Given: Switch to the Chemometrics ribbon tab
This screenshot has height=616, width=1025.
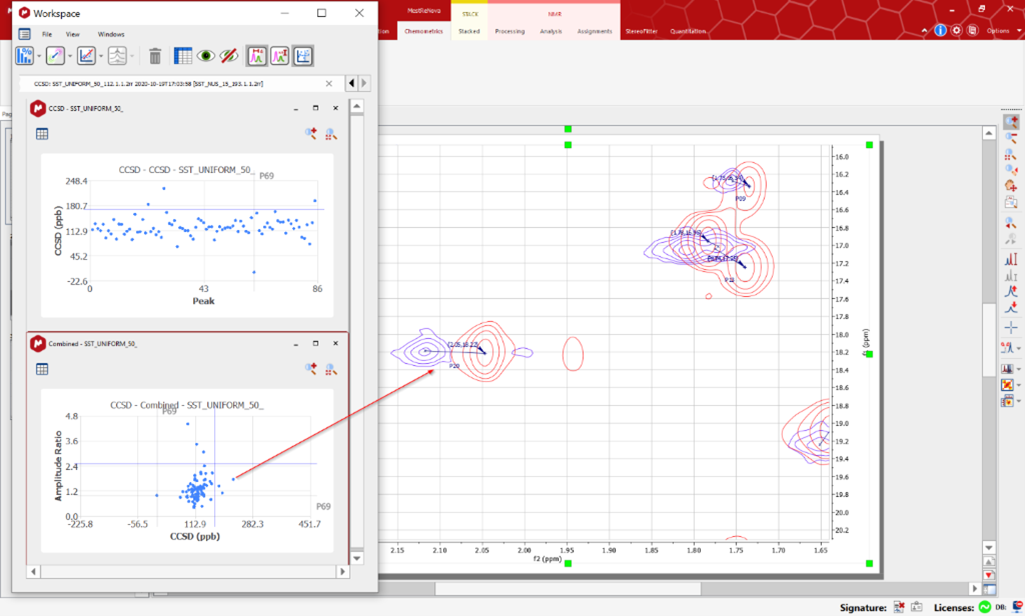Looking at the screenshot, I should [x=423, y=31].
